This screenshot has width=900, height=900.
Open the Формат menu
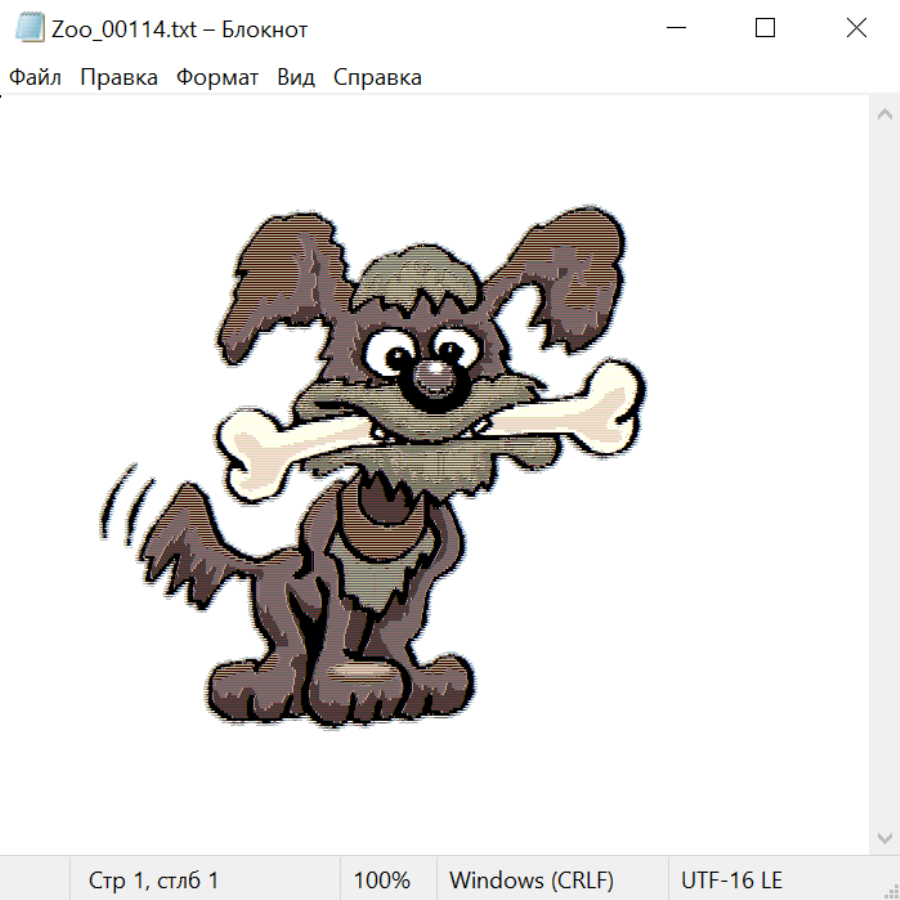point(217,78)
